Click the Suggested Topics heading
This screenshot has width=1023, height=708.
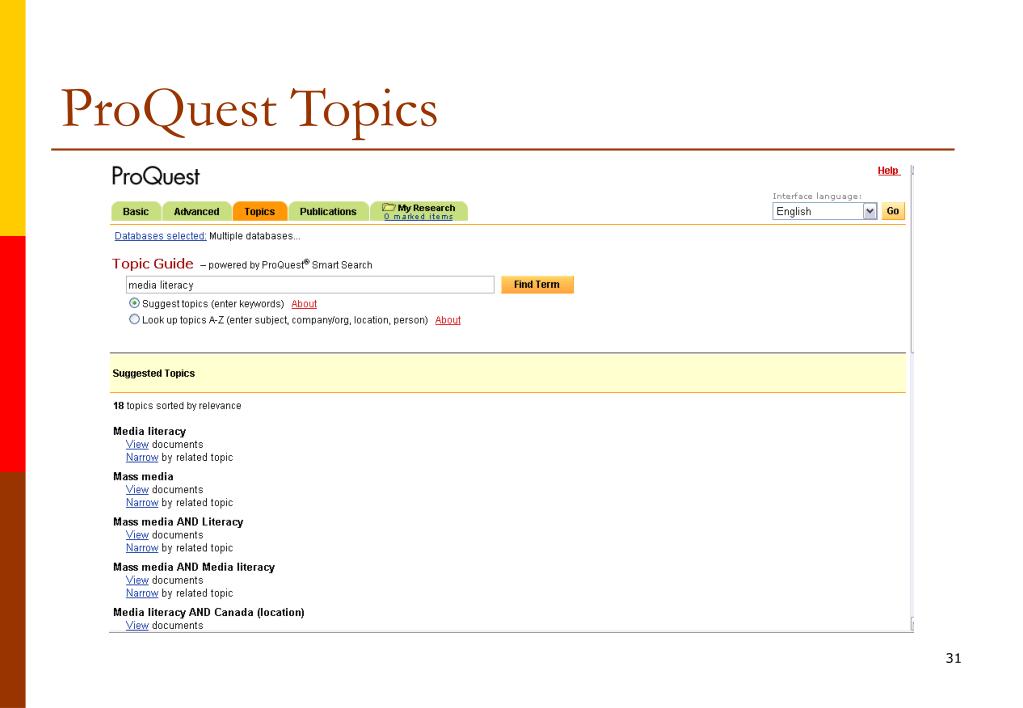point(154,373)
